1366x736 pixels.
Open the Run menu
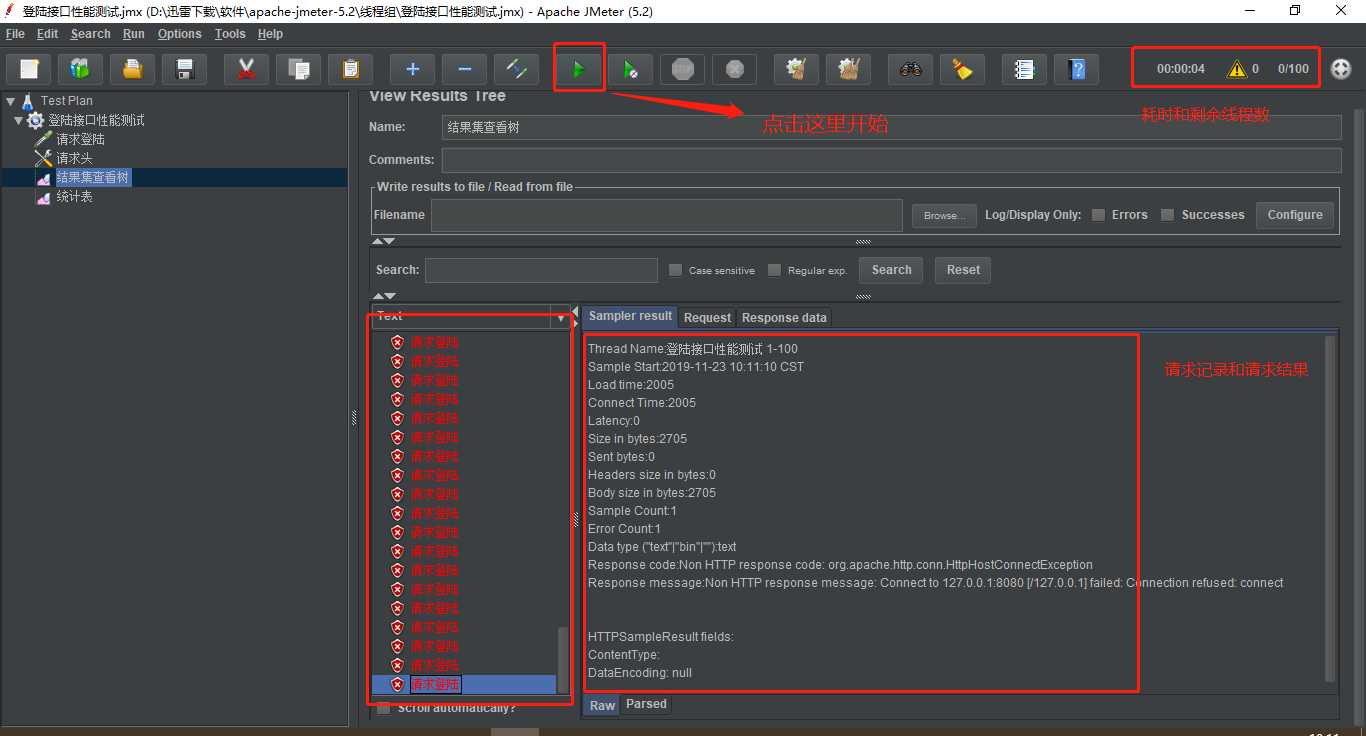point(134,34)
